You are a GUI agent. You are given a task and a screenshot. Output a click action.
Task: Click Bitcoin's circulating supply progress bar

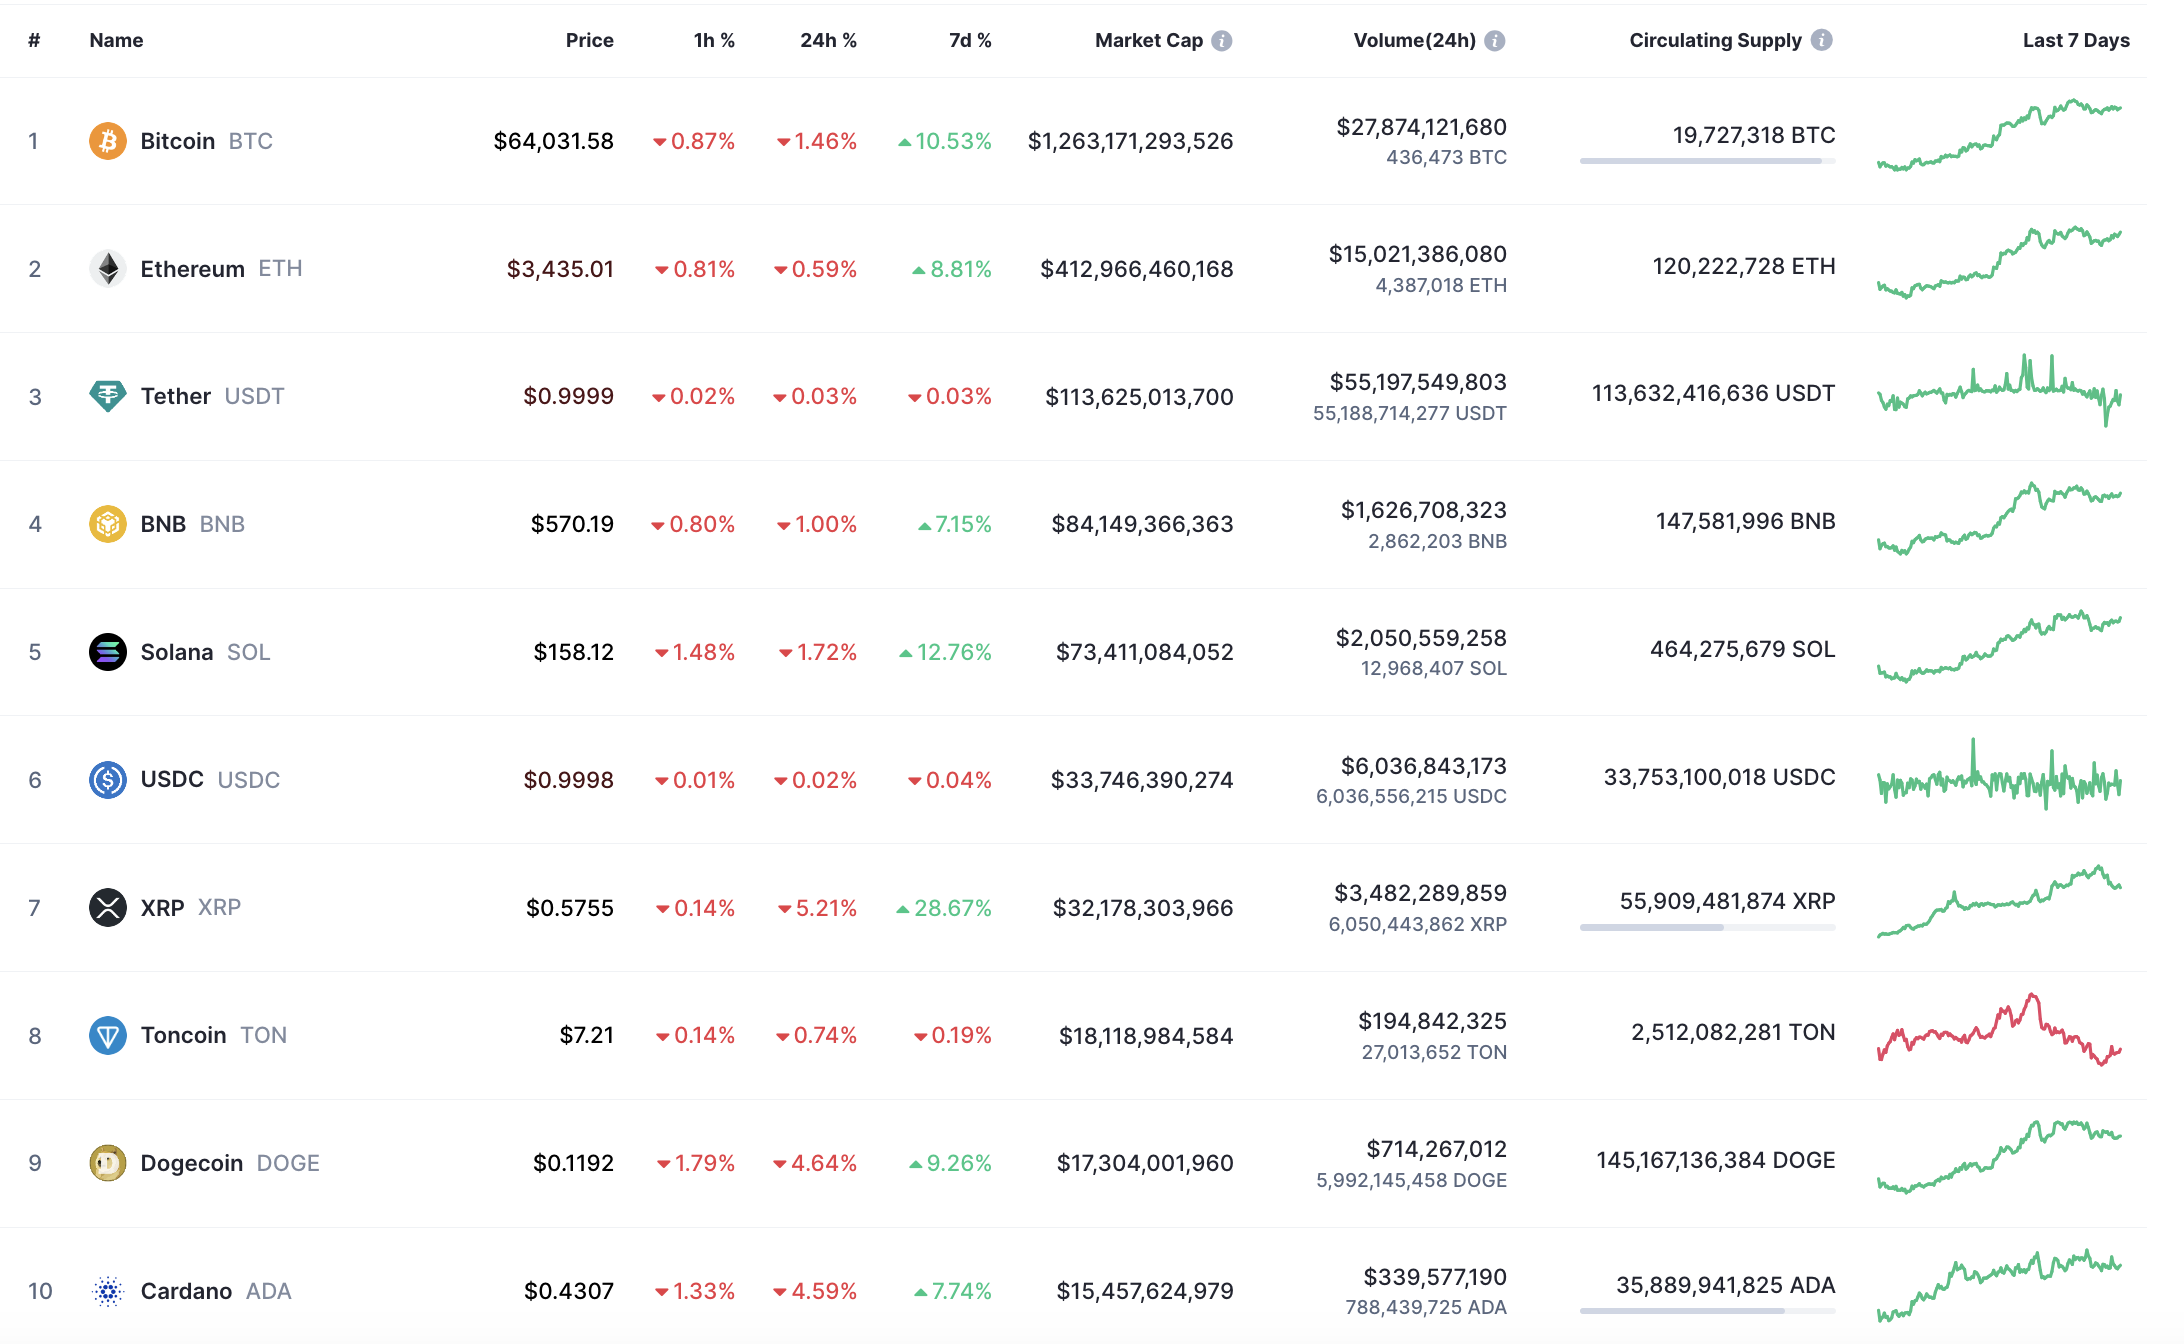(1707, 161)
